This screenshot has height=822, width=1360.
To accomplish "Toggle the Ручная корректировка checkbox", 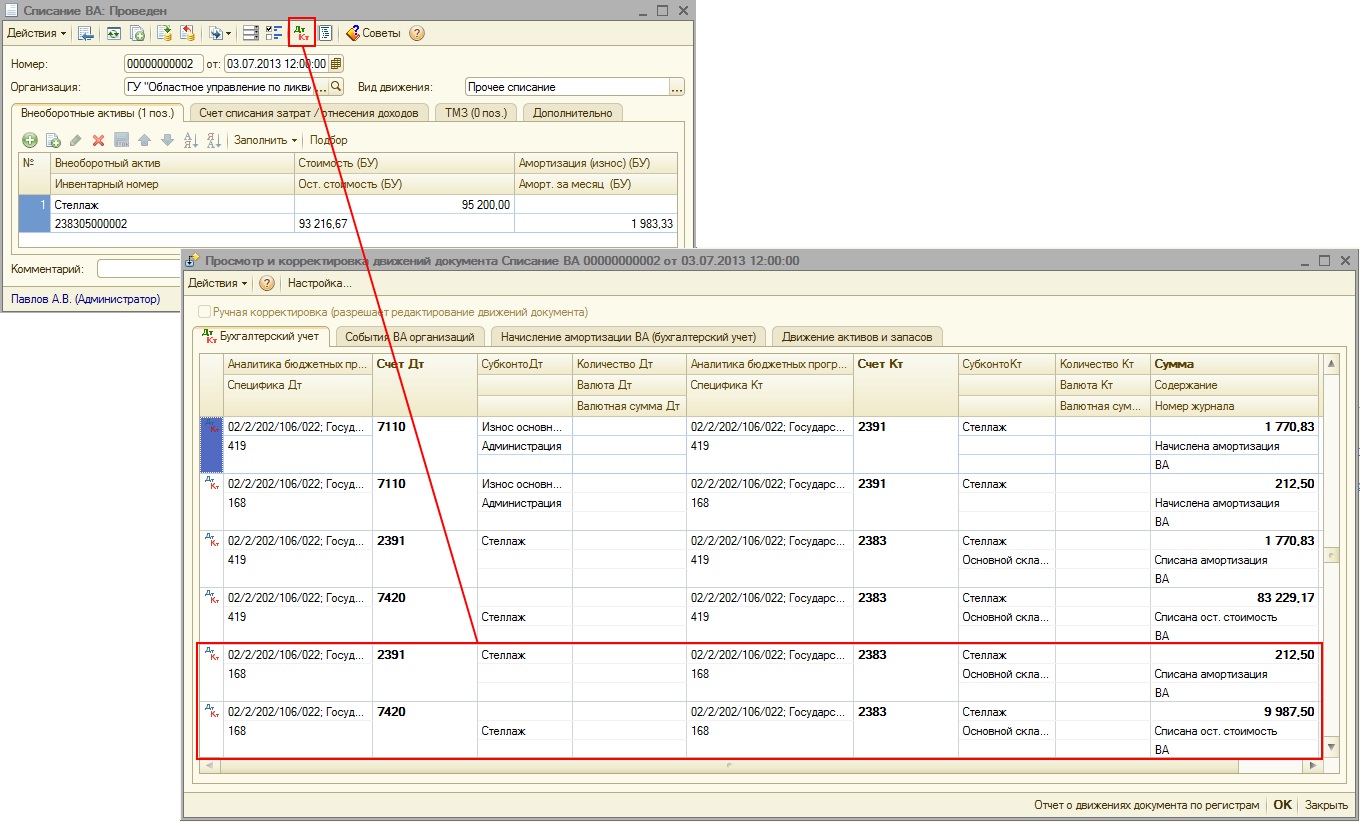I will click(x=205, y=312).
